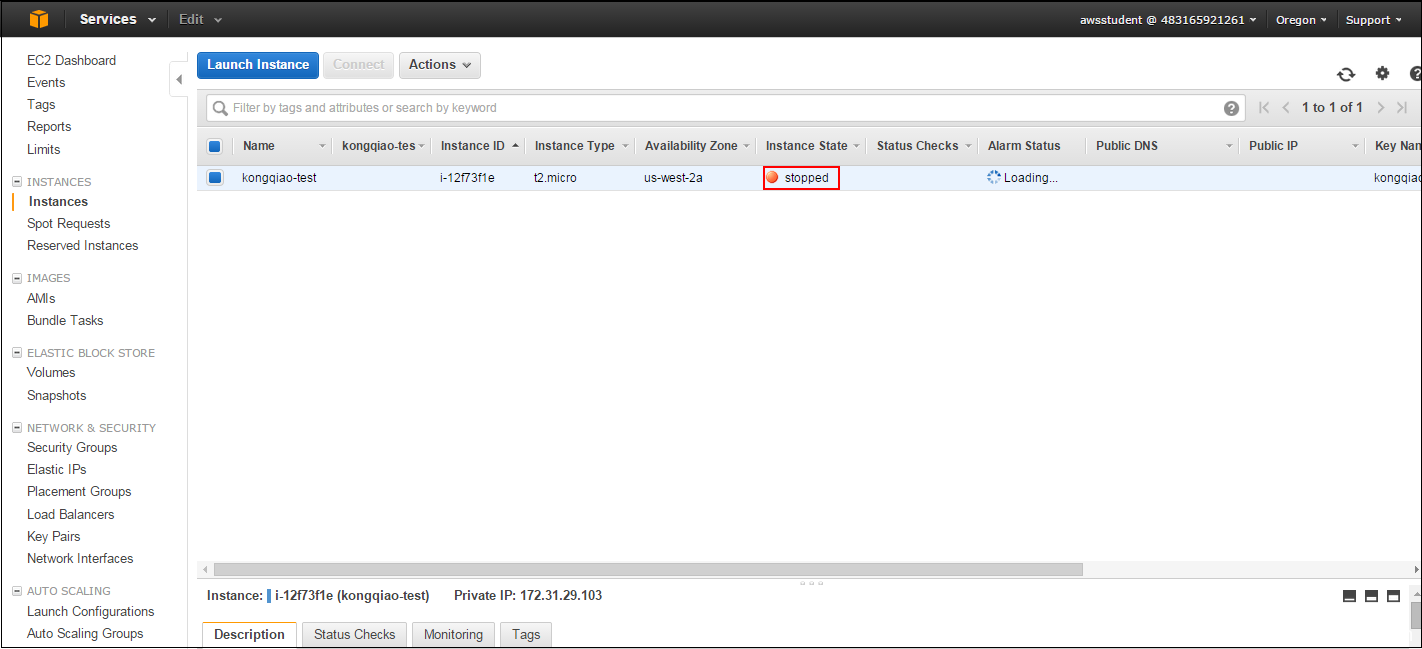Open Reserved Instances in the sidebar

pos(82,246)
